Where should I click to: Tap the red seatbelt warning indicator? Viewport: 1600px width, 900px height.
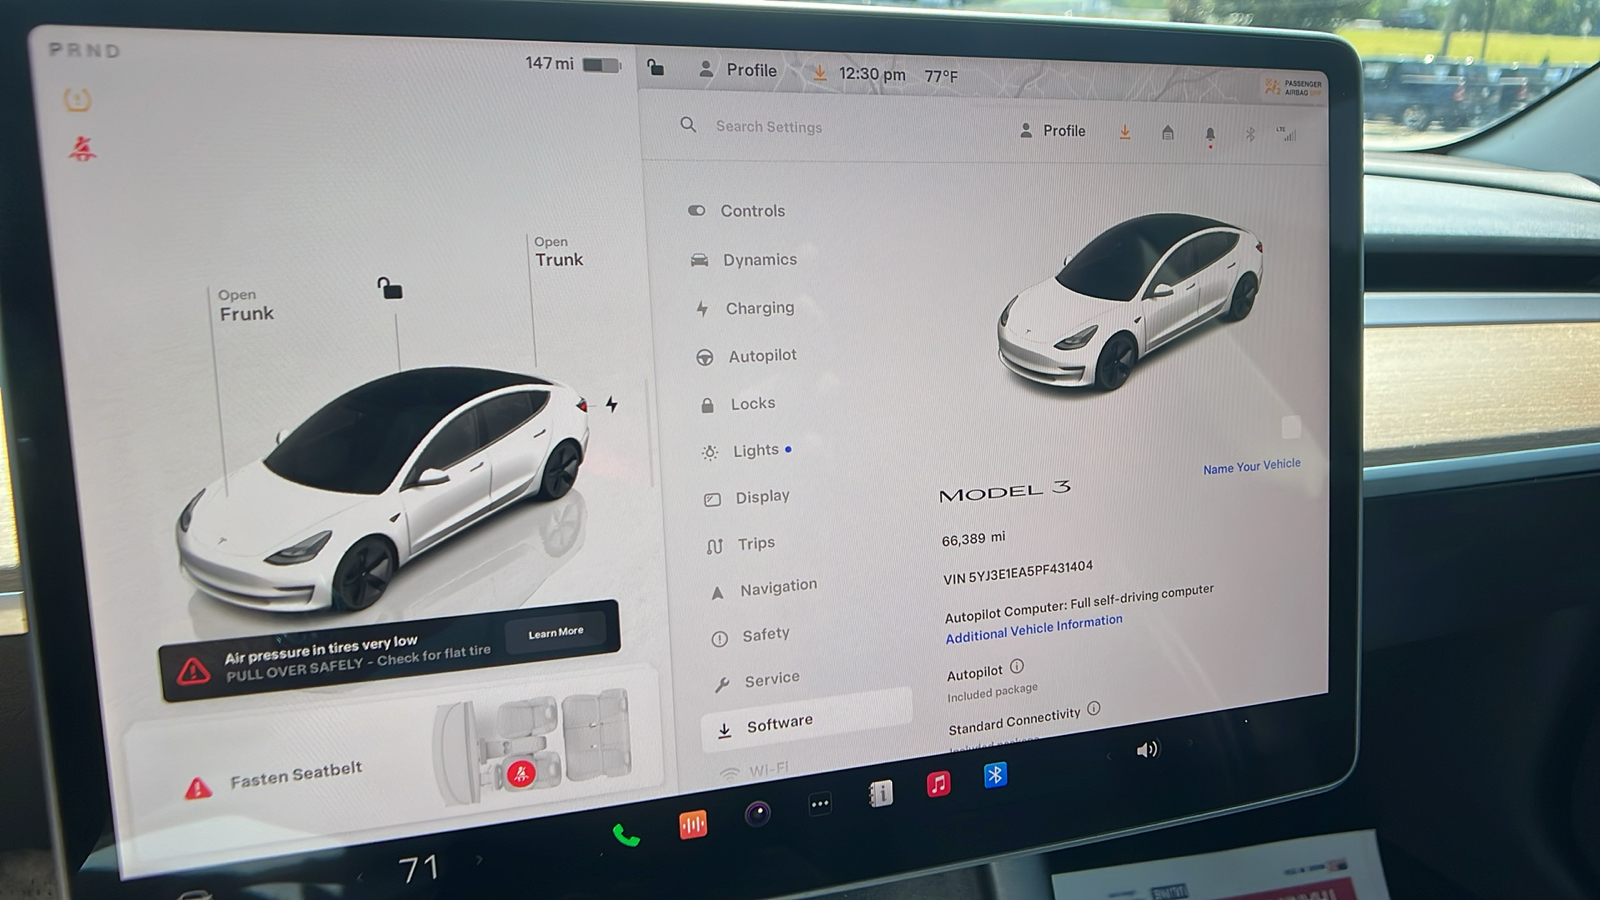(82, 149)
